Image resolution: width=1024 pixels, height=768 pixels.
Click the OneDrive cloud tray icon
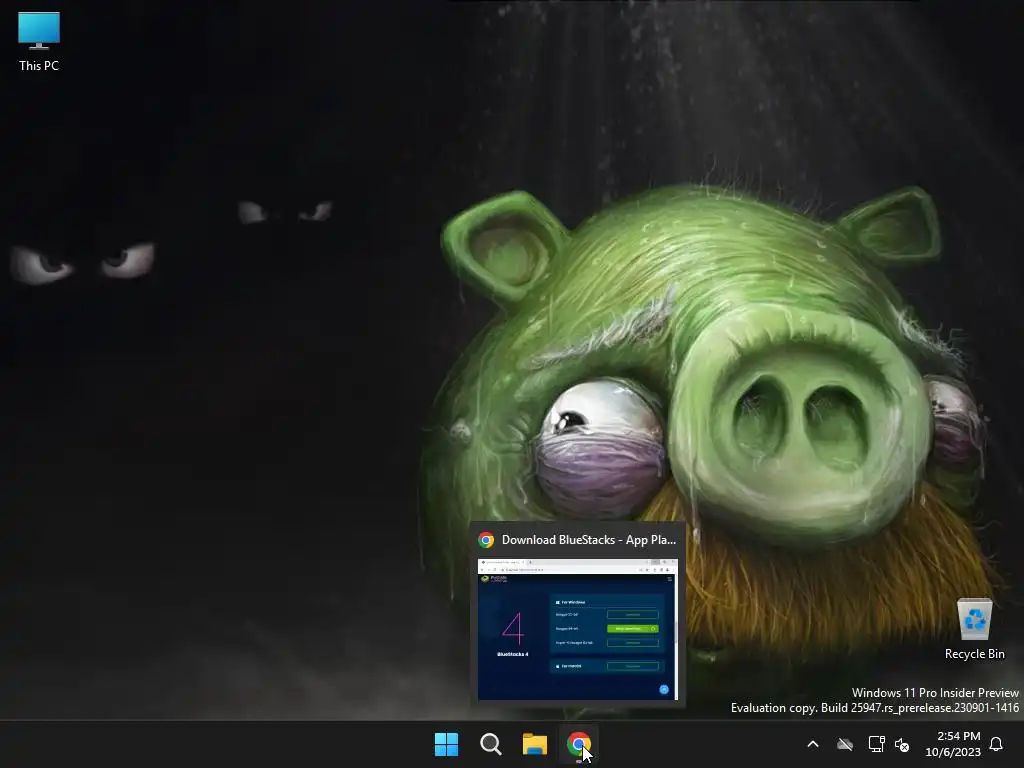coord(845,744)
